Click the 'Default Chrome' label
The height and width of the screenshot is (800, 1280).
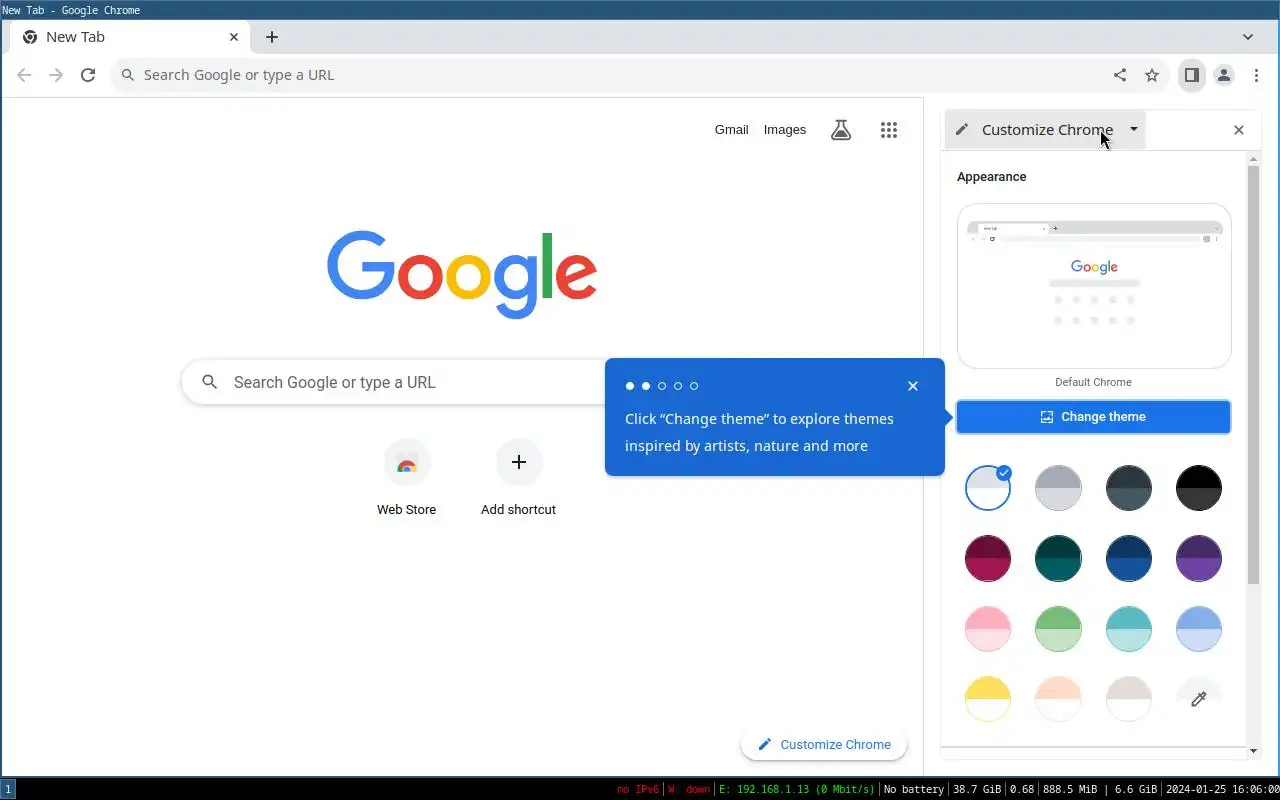point(1094,382)
